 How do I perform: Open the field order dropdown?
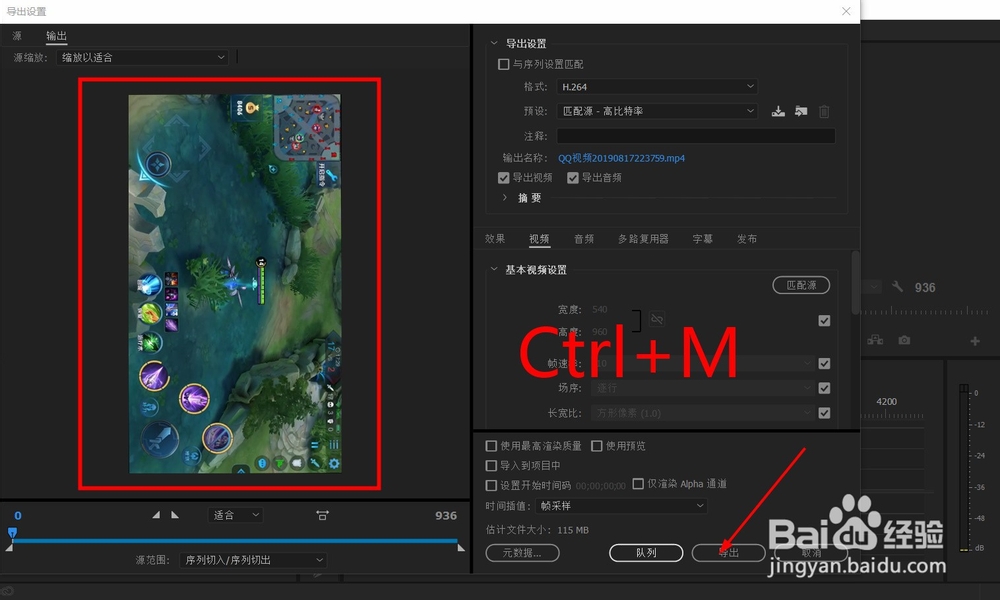(x=702, y=388)
